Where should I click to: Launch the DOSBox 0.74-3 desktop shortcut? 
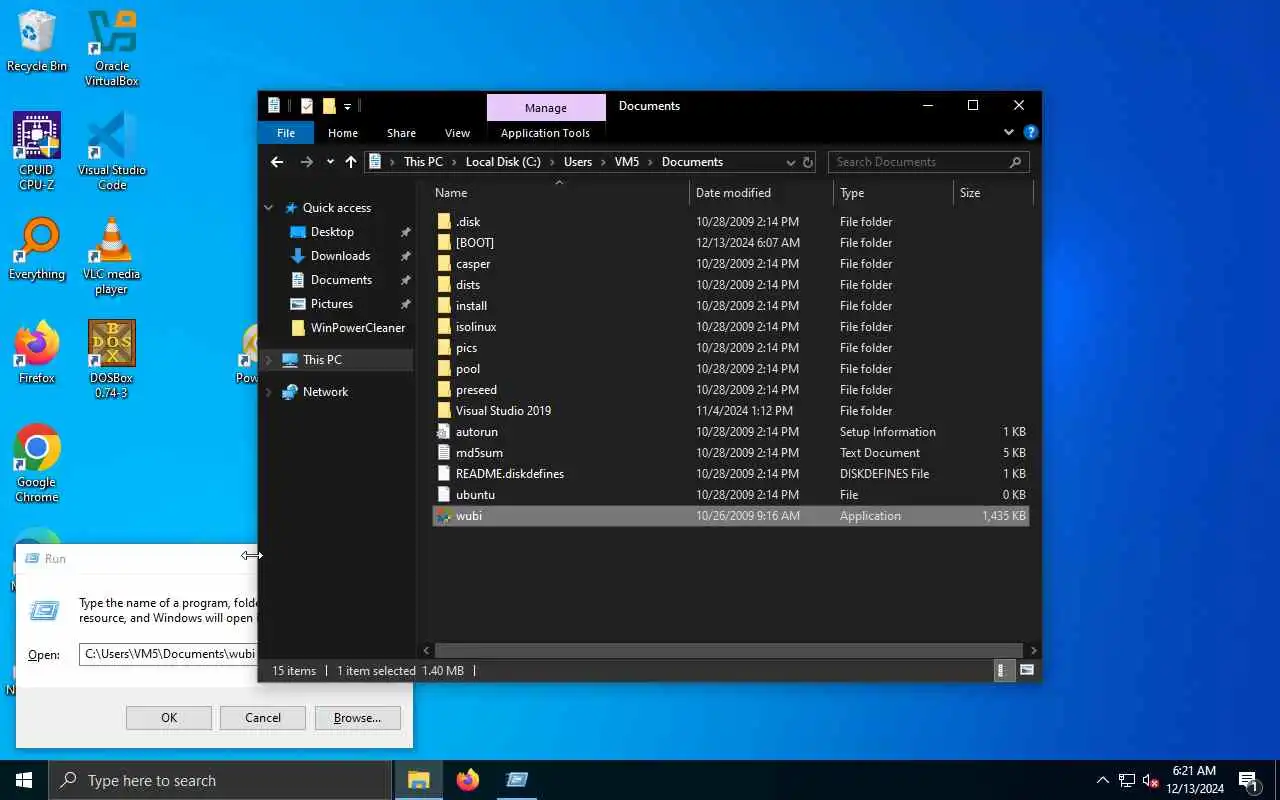112,359
